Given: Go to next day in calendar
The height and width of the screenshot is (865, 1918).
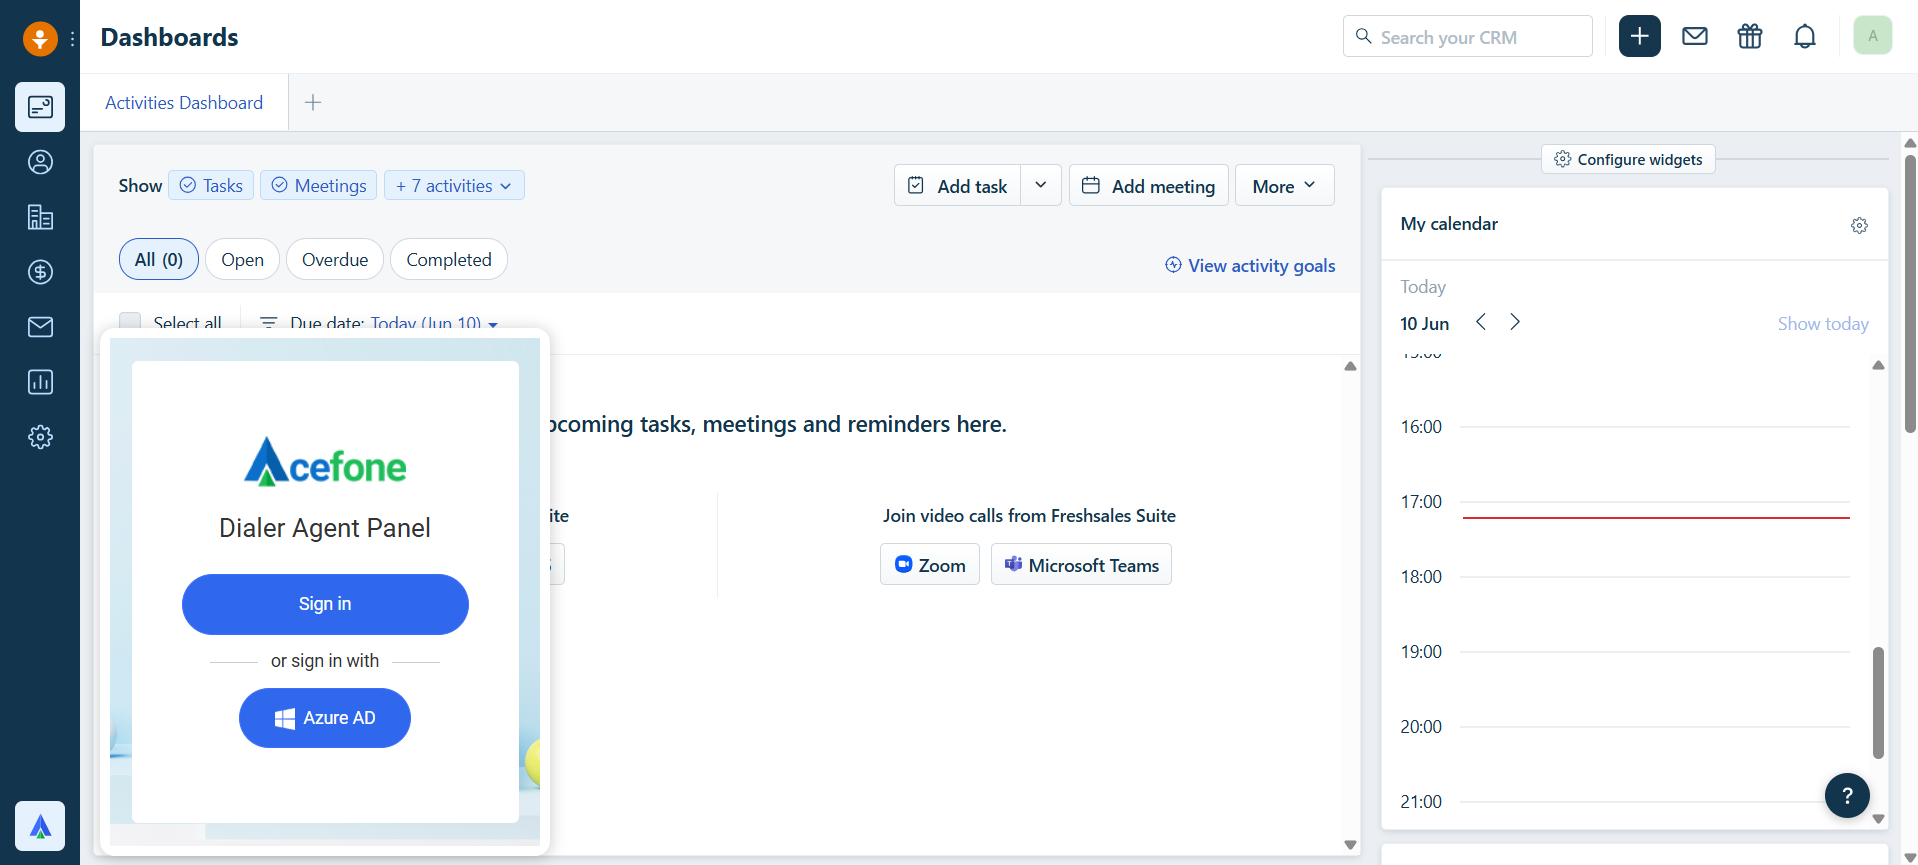Looking at the screenshot, I should [1515, 322].
